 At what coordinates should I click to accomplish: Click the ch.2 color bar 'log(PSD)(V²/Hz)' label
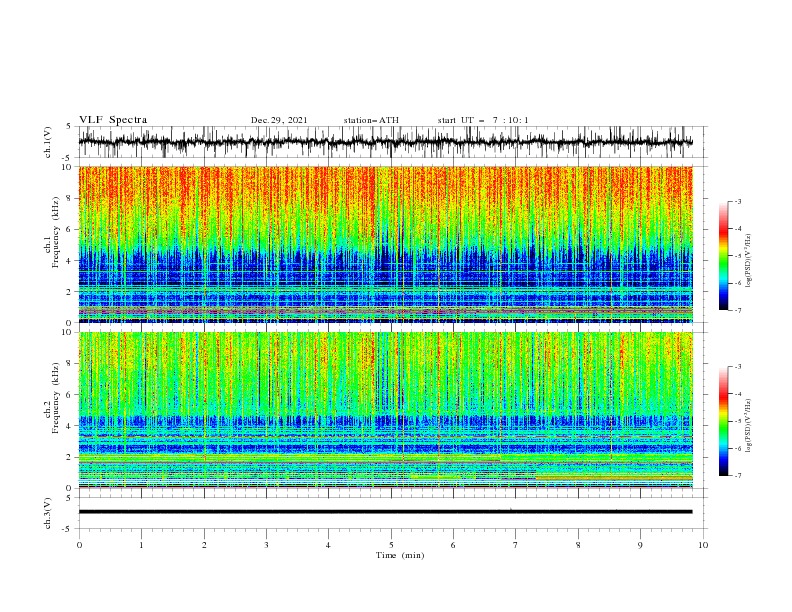pos(749,425)
